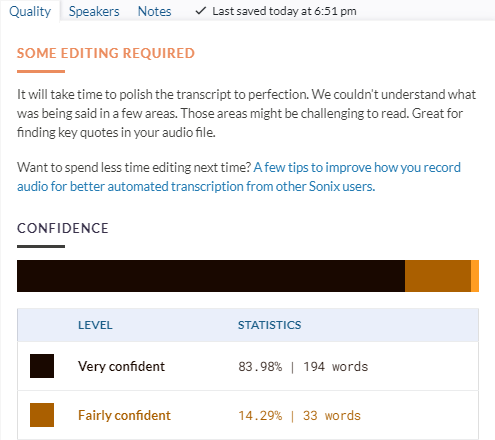Open the Quality tab
This screenshot has height=440, width=495.
point(30,11)
